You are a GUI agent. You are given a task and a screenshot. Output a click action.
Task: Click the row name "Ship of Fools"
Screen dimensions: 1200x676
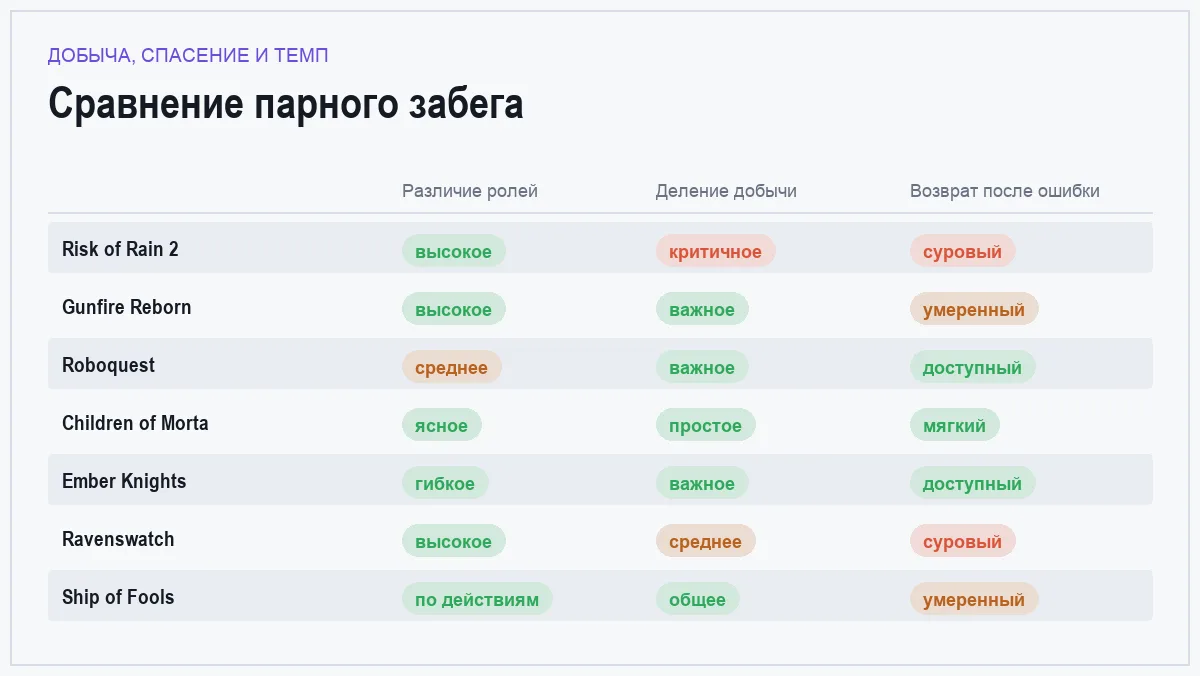point(118,597)
